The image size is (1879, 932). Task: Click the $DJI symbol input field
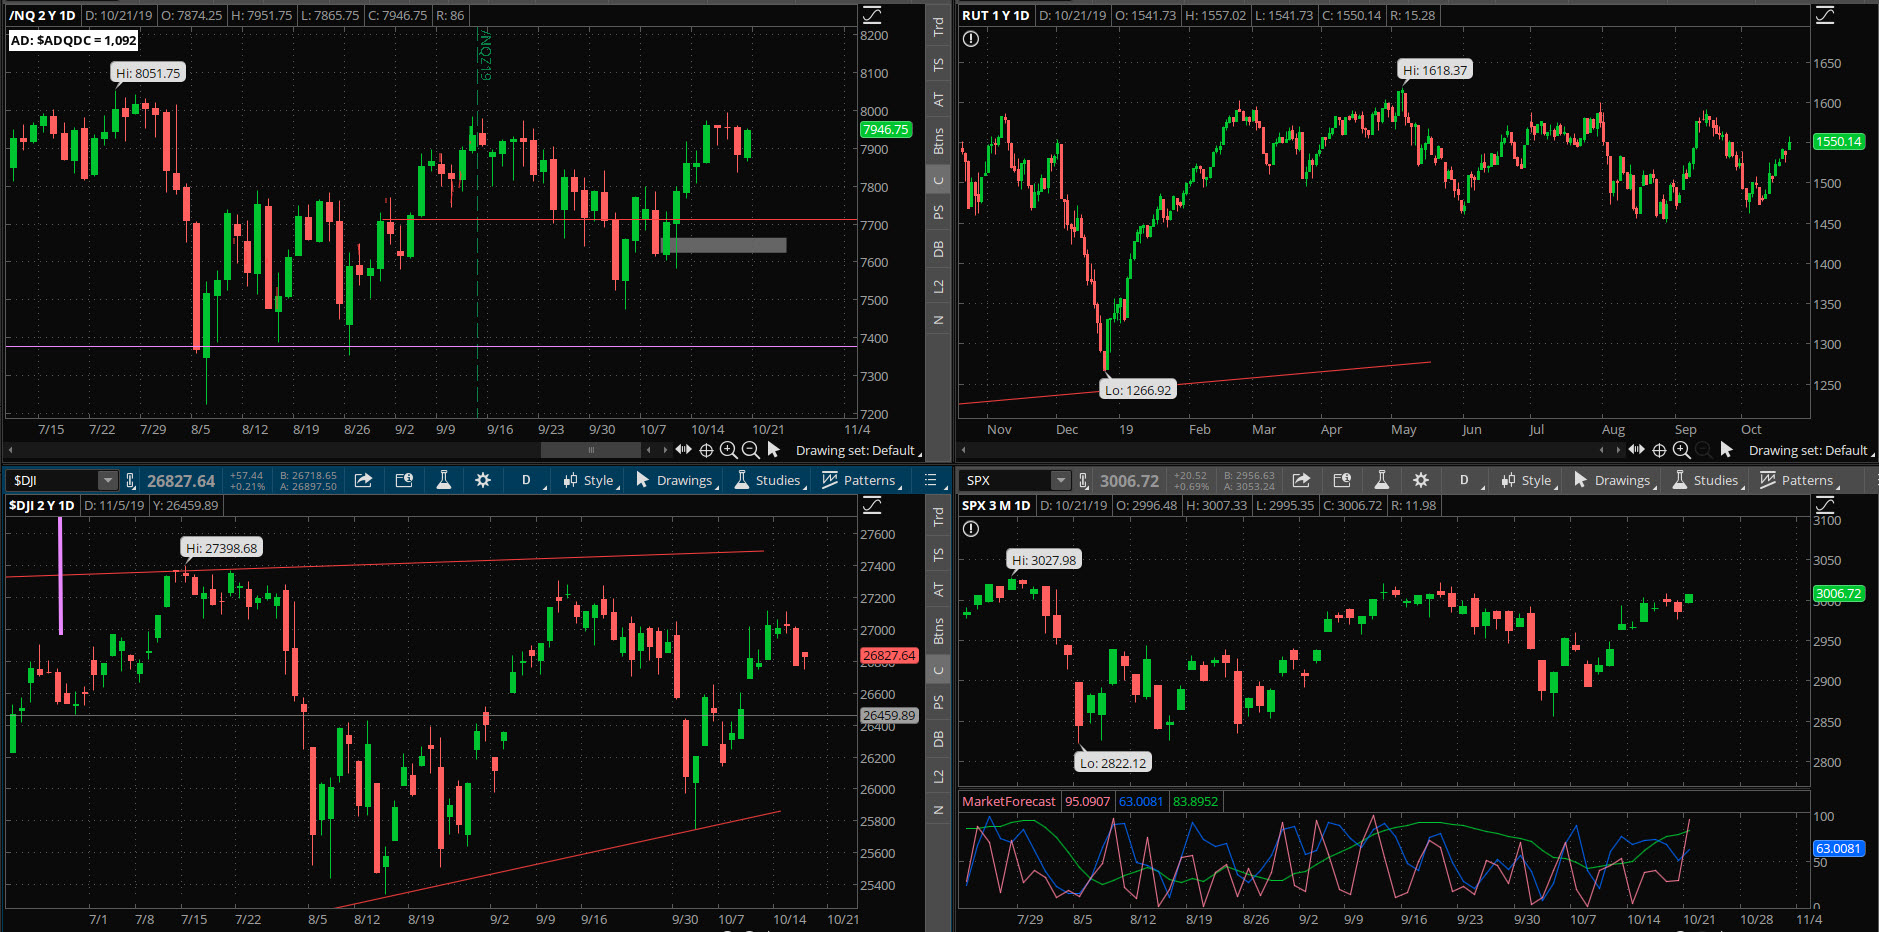54,481
